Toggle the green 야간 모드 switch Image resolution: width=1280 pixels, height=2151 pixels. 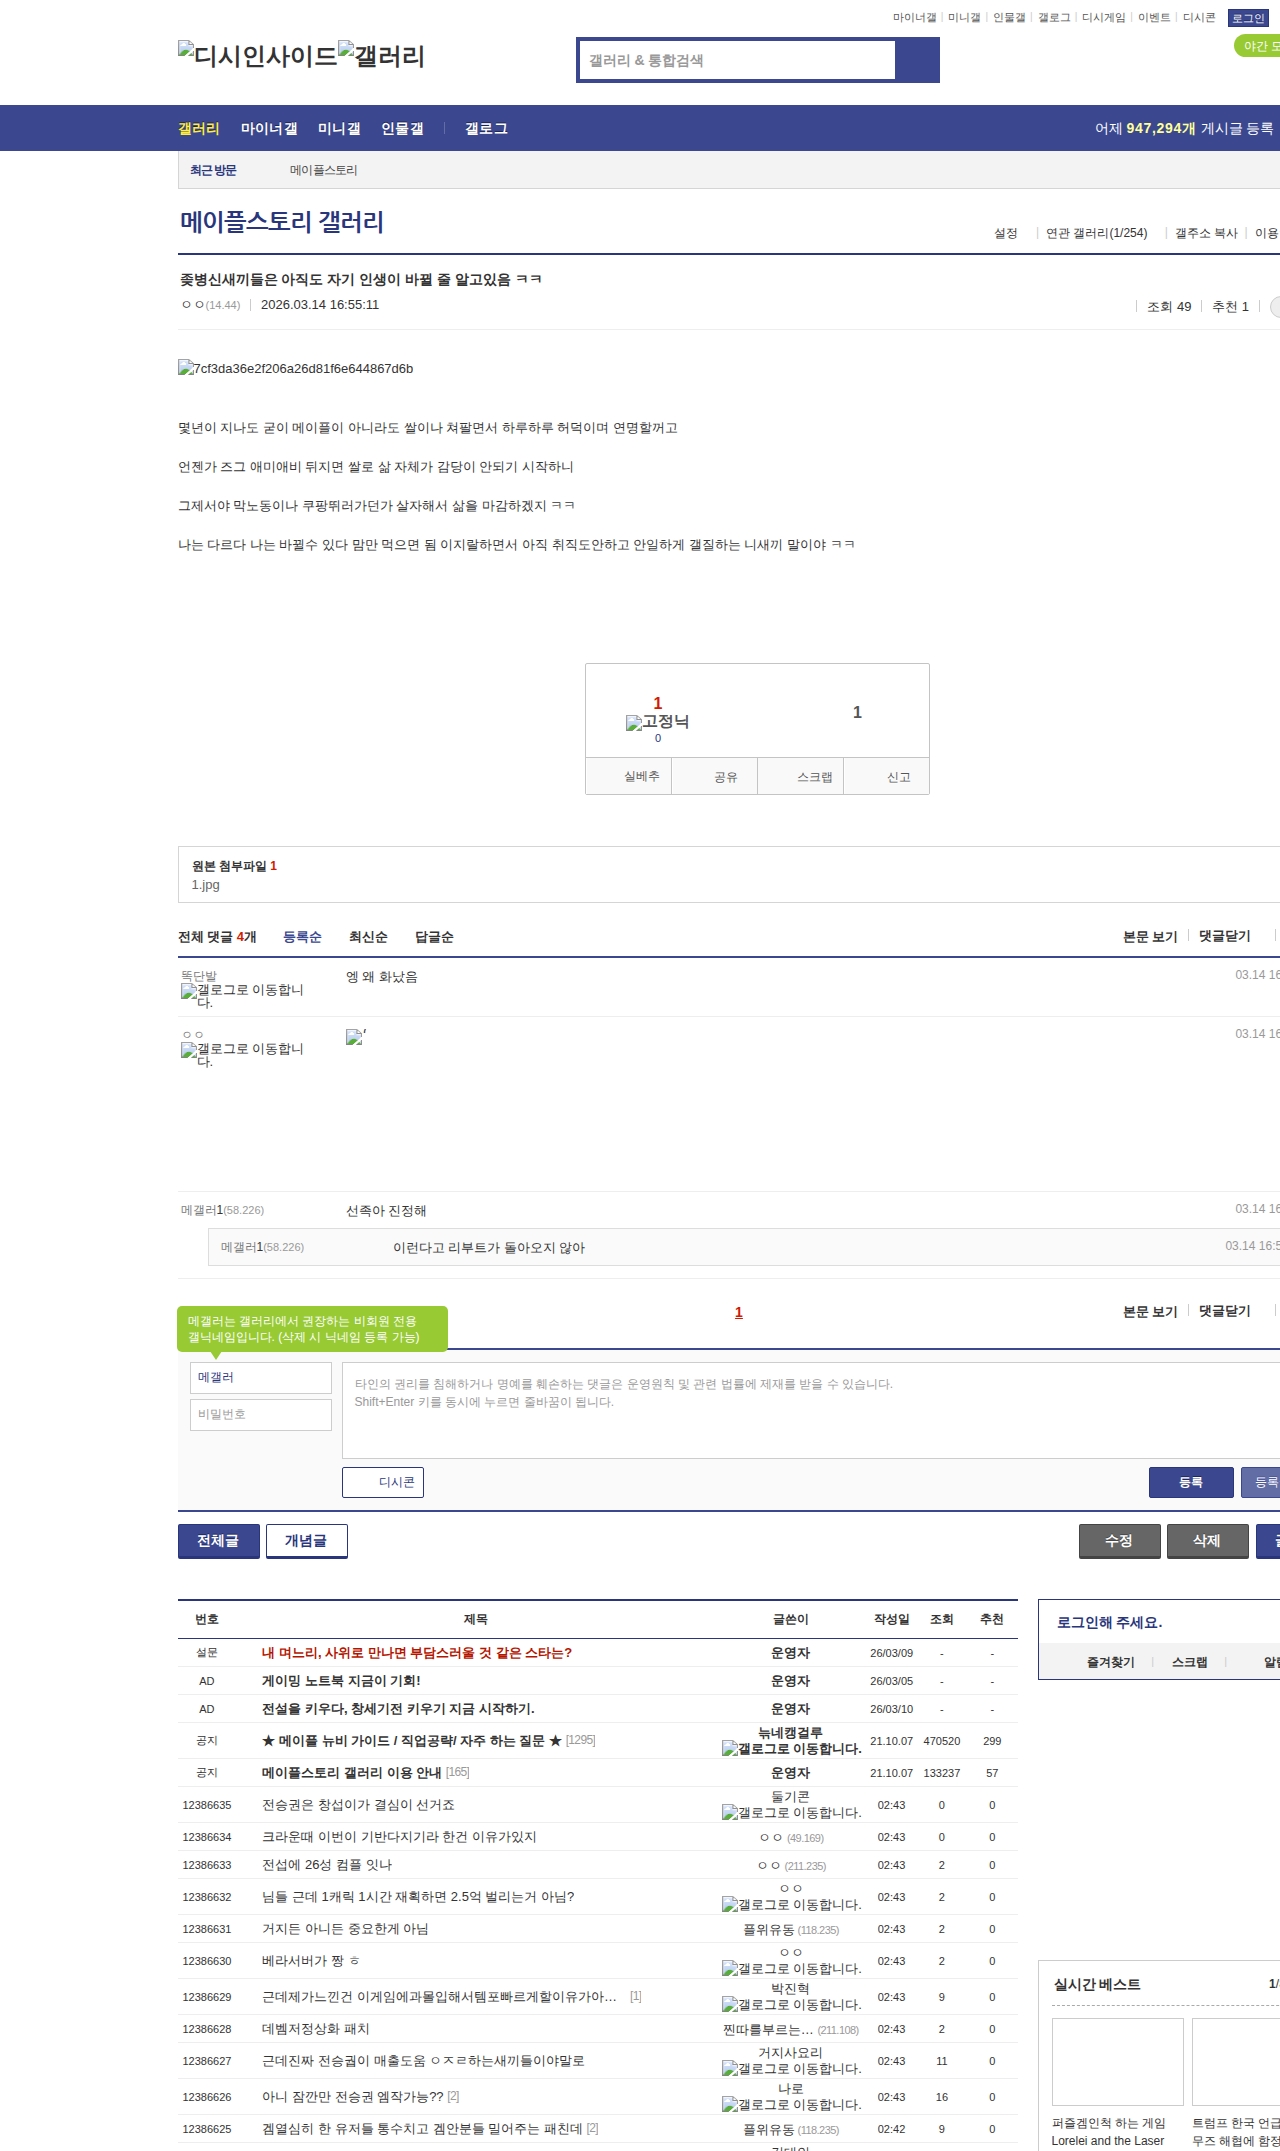pyautogui.click(x=1257, y=46)
